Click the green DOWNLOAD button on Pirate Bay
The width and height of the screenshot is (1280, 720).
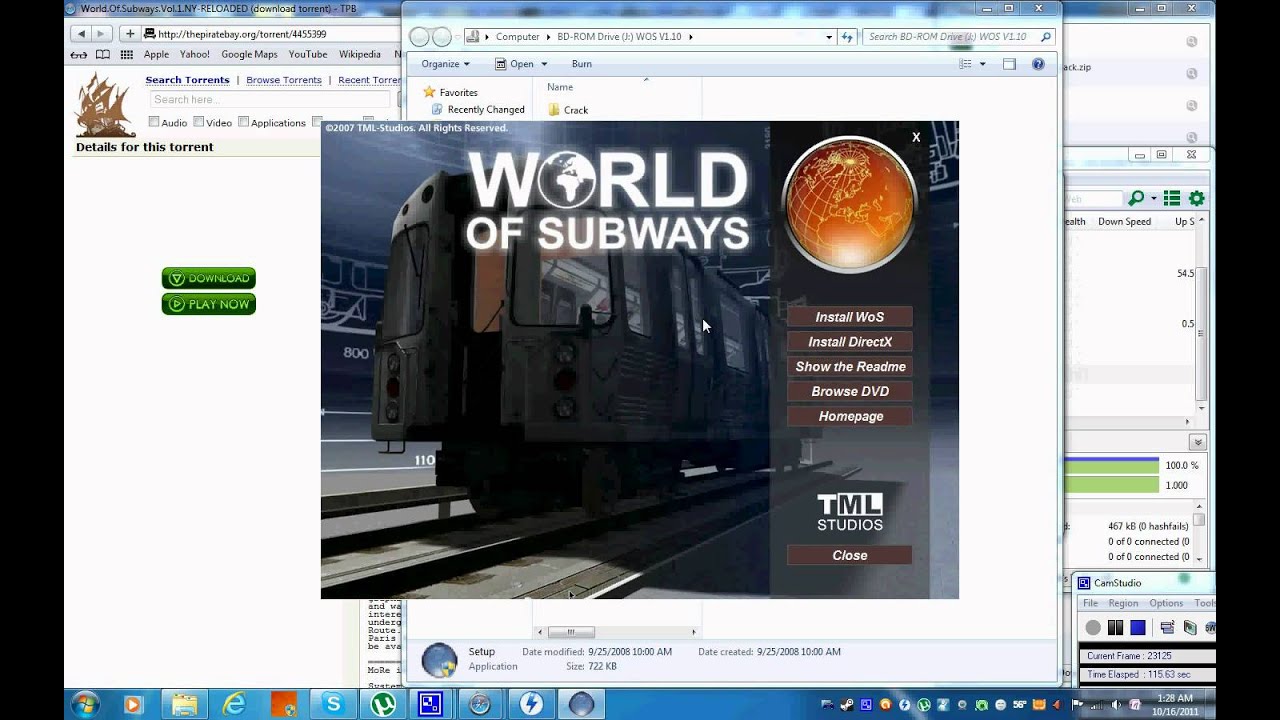(x=209, y=278)
